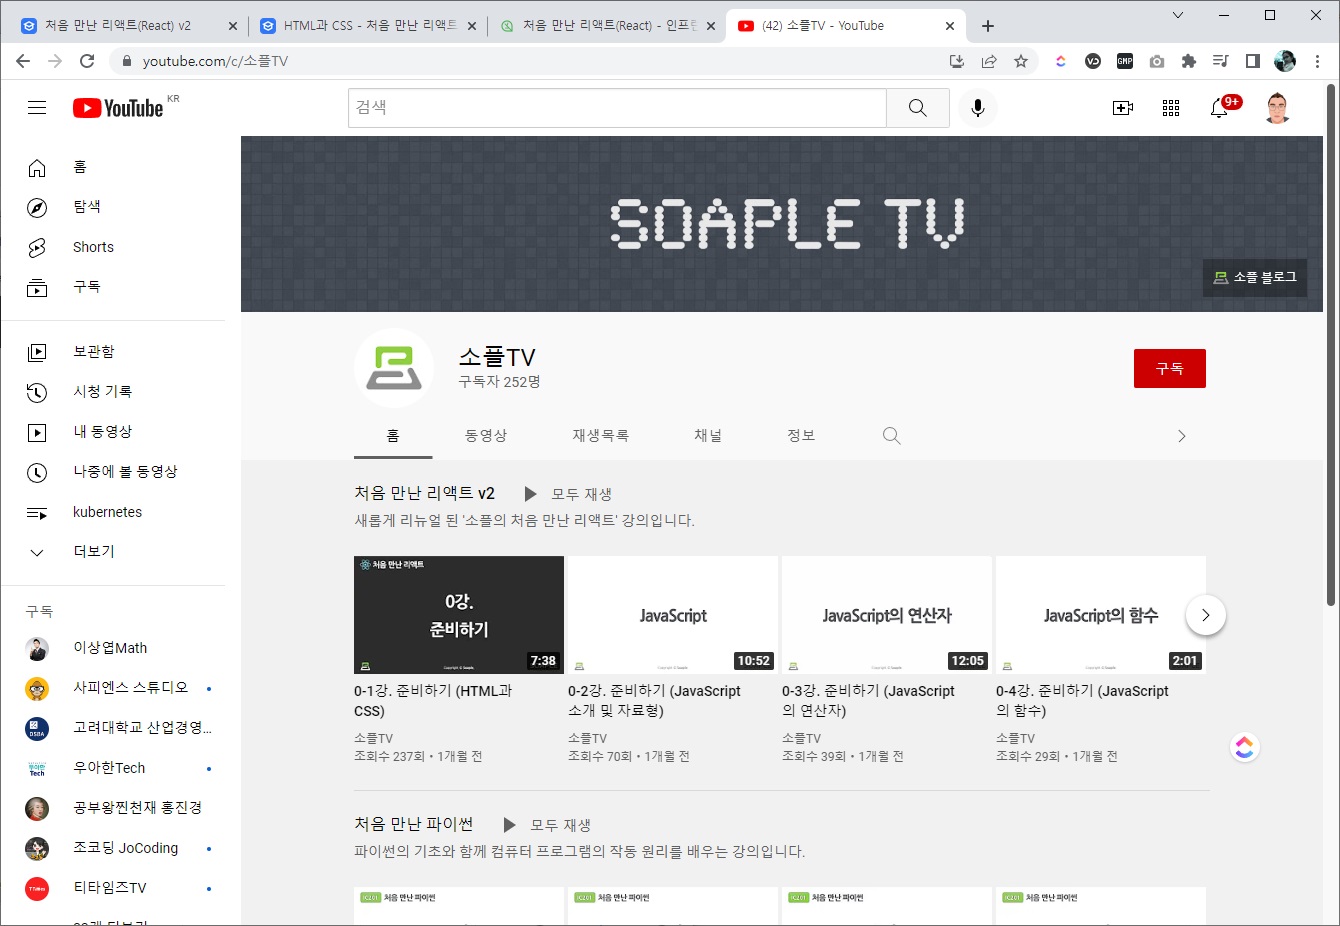Show next videos in React v2 shelf
Image resolution: width=1340 pixels, height=926 pixels.
(x=1206, y=615)
